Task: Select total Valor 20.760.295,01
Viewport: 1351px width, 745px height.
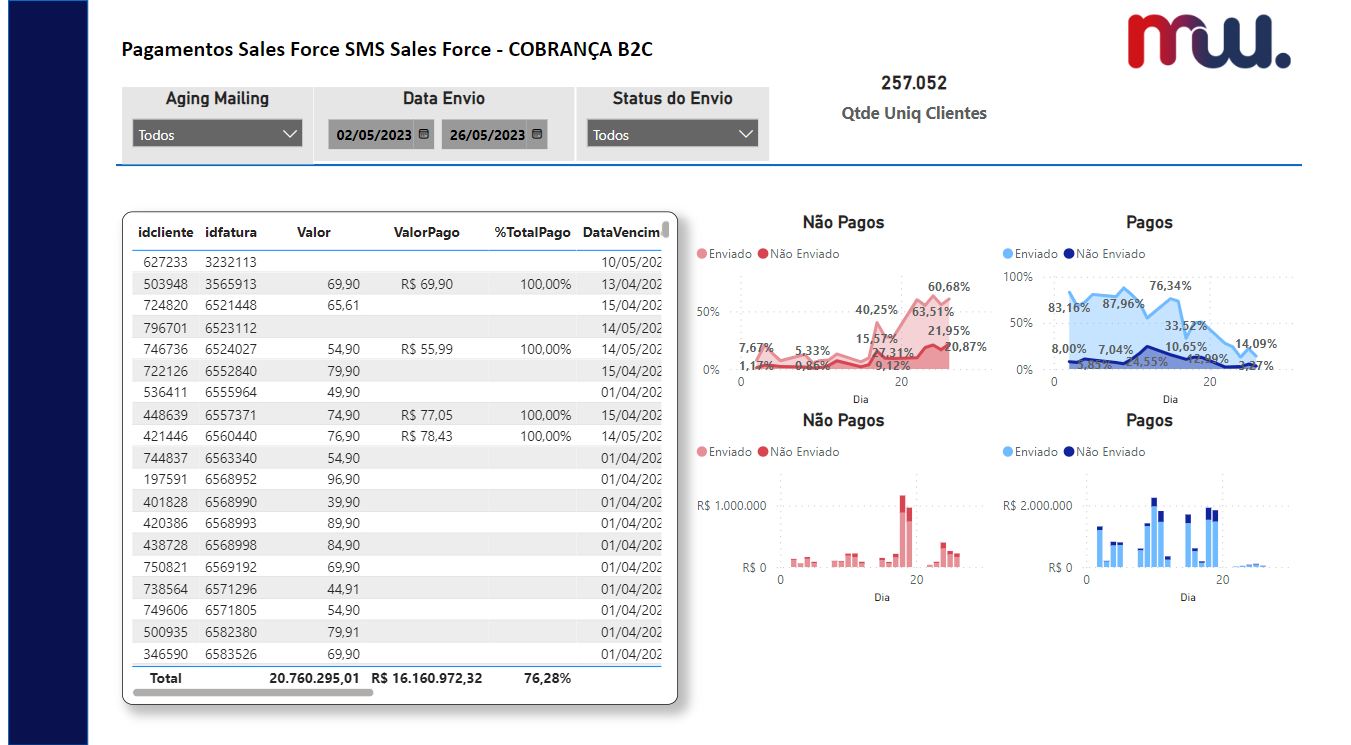Action: pos(315,678)
